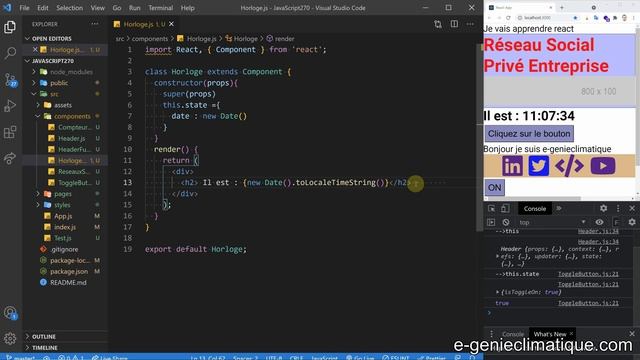Toggle the live expression eye icon

[x=599, y=222]
